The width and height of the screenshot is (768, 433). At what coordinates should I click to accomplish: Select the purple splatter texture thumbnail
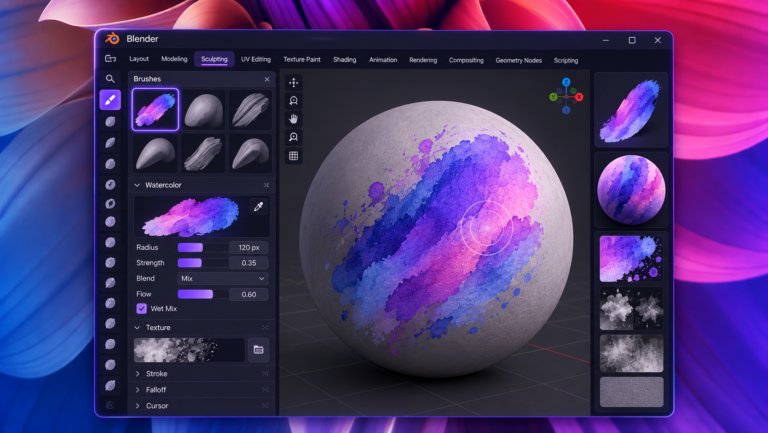[x=631, y=259]
